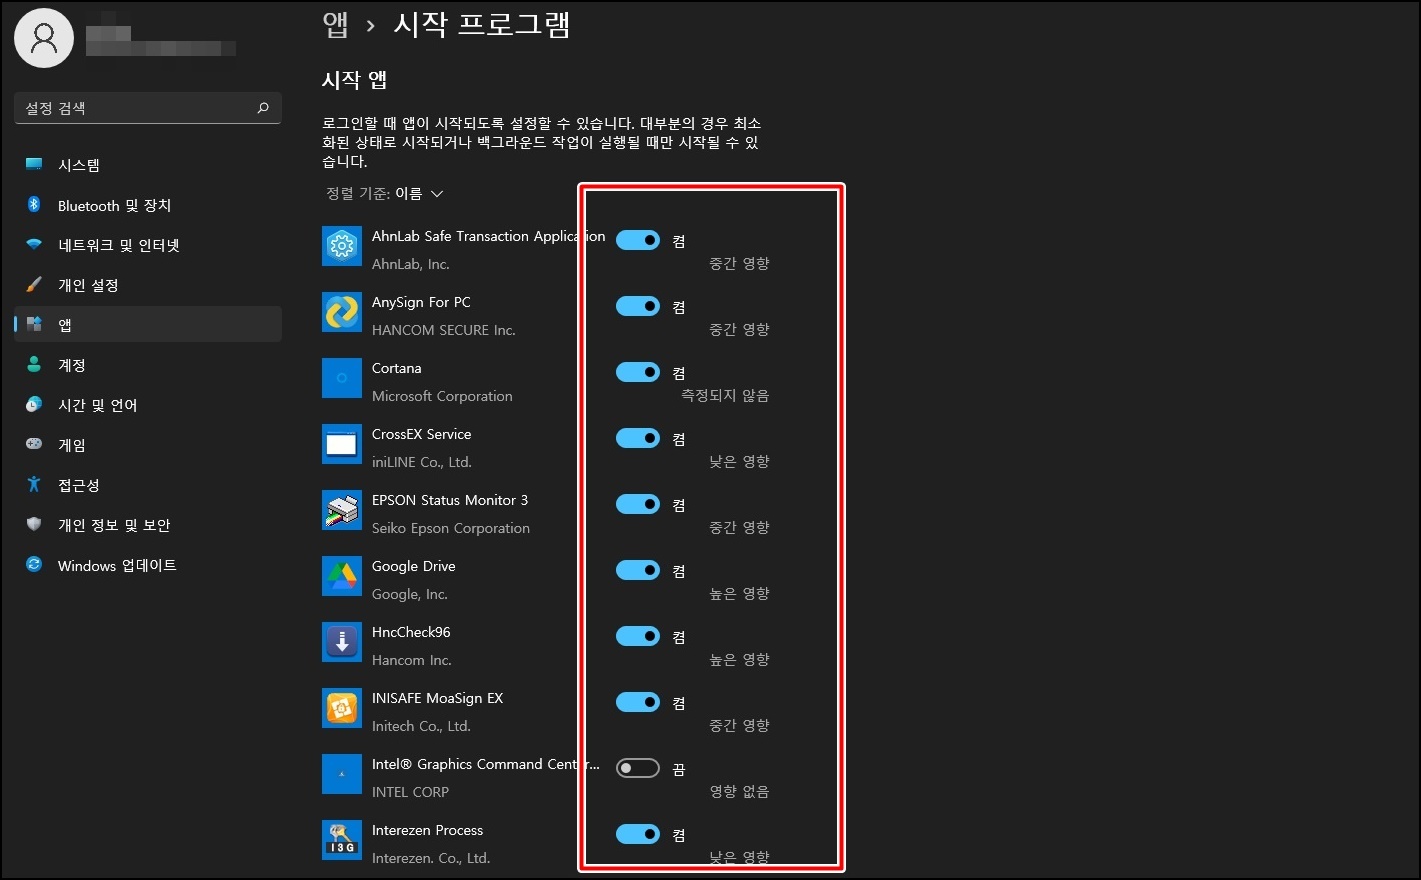This screenshot has width=1421, height=880.
Task: Click the 접근성 accessibility figure icon
Action: pos(34,484)
